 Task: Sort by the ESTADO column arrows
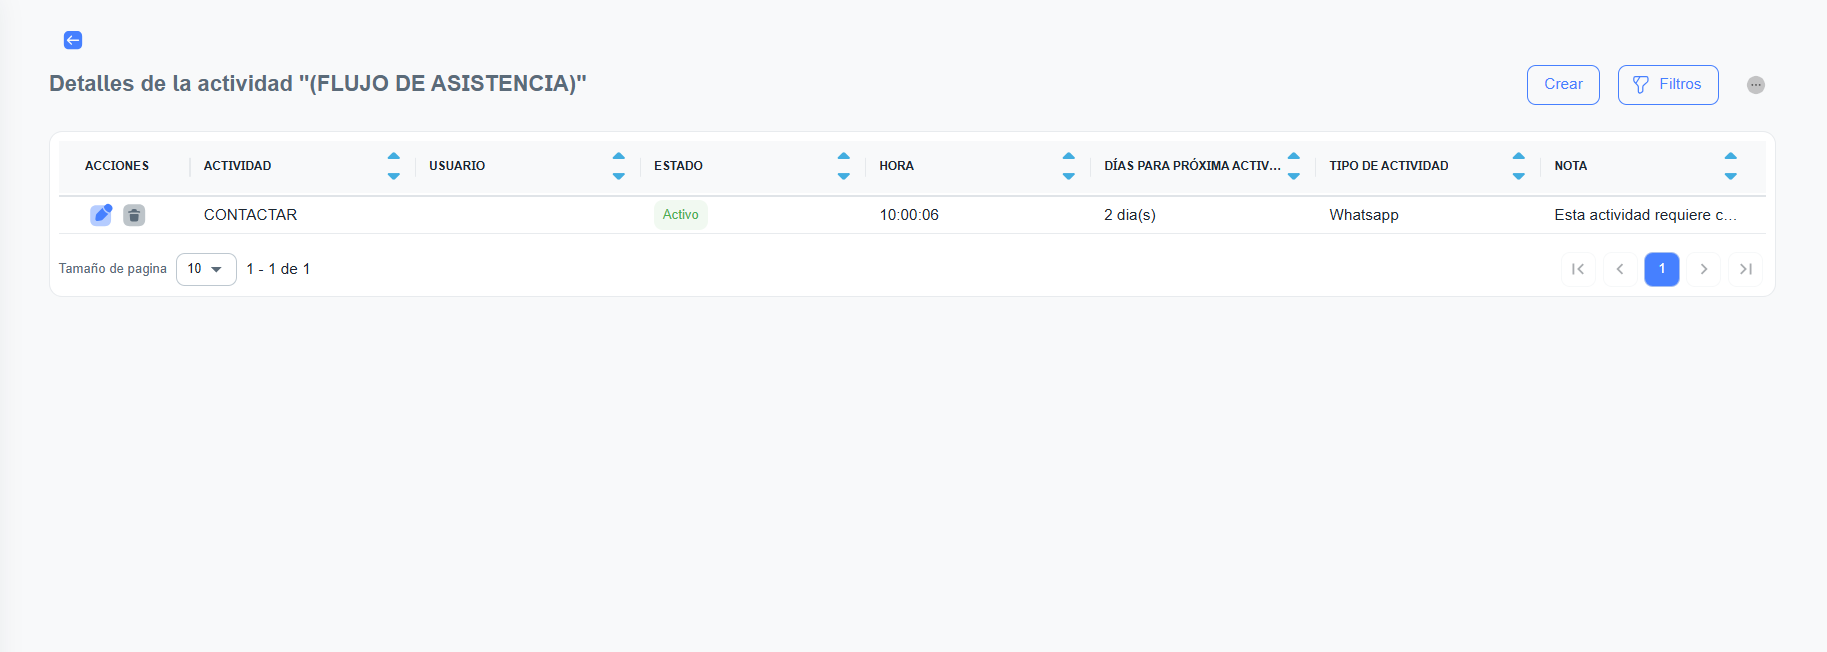pyautogui.click(x=843, y=166)
